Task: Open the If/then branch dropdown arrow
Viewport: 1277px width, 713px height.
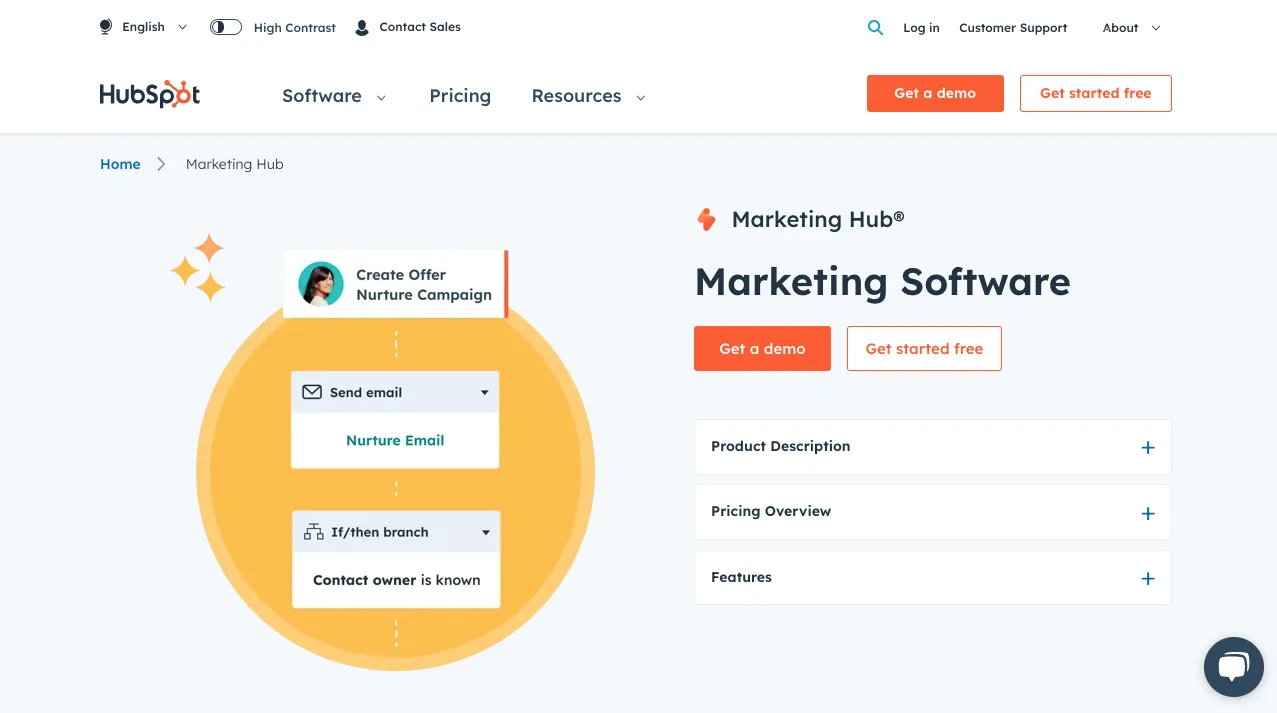Action: 486,533
